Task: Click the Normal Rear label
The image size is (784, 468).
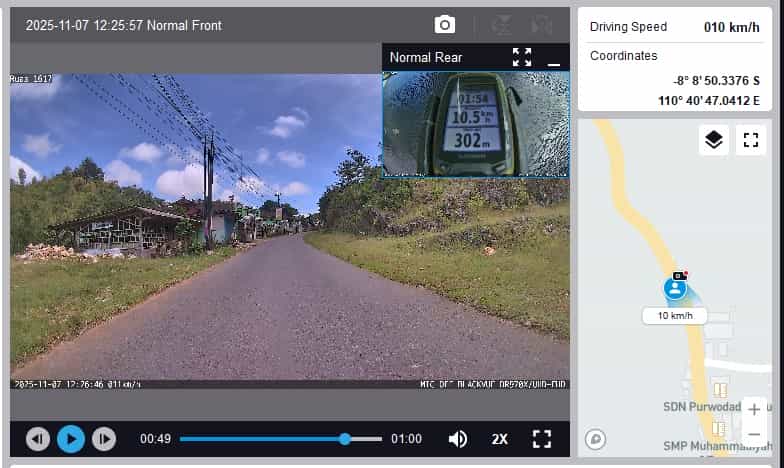Action: pyautogui.click(x=426, y=58)
